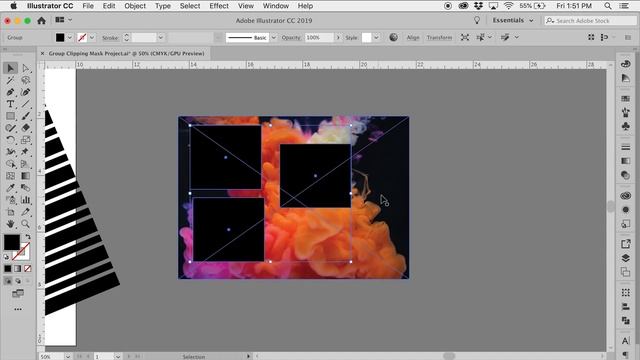Enable Draw Normal mode

tap(8, 281)
